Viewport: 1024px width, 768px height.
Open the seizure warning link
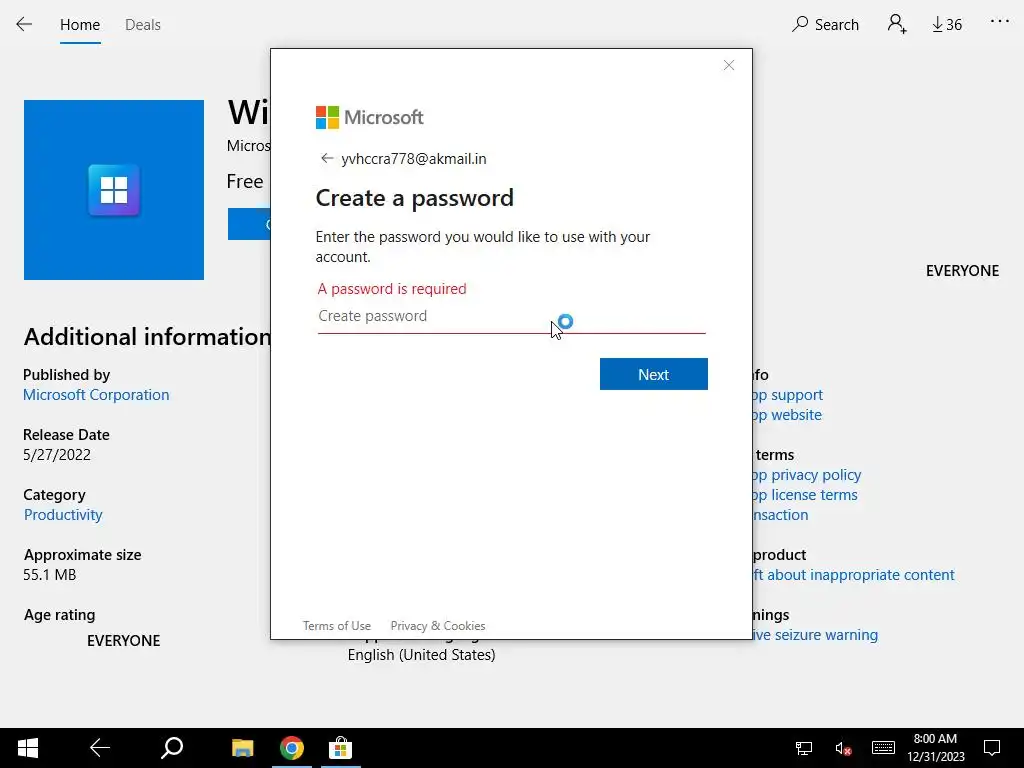(815, 635)
